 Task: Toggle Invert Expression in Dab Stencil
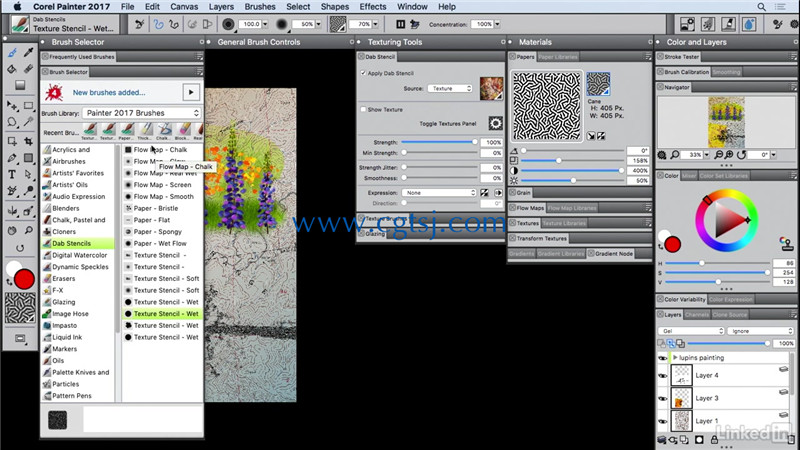tap(484, 192)
